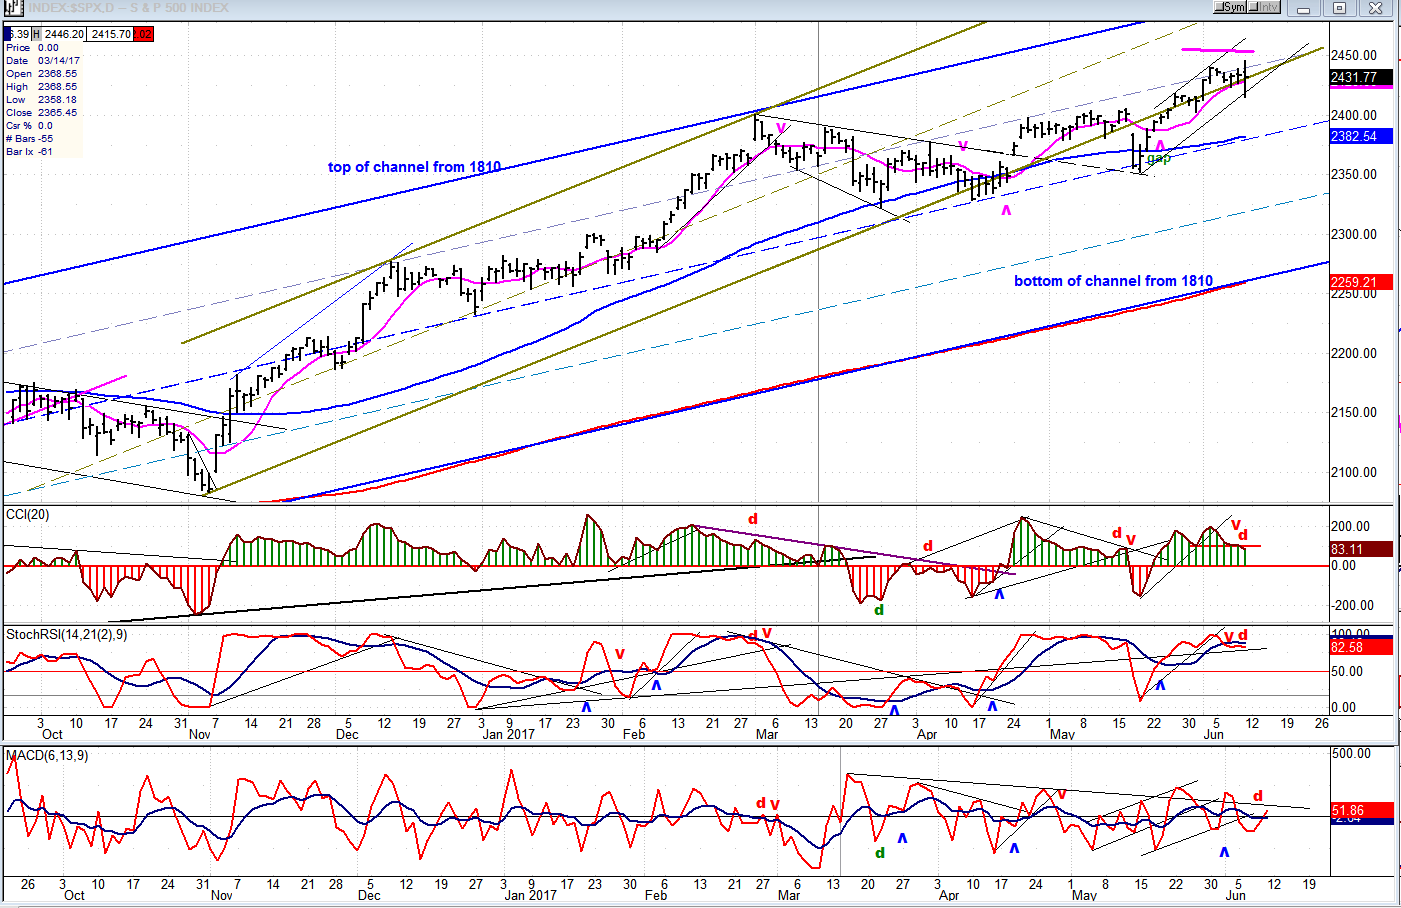The width and height of the screenshot is (1401, 908).
Task: Select the 2446.20 high value field
Action: 64,34
